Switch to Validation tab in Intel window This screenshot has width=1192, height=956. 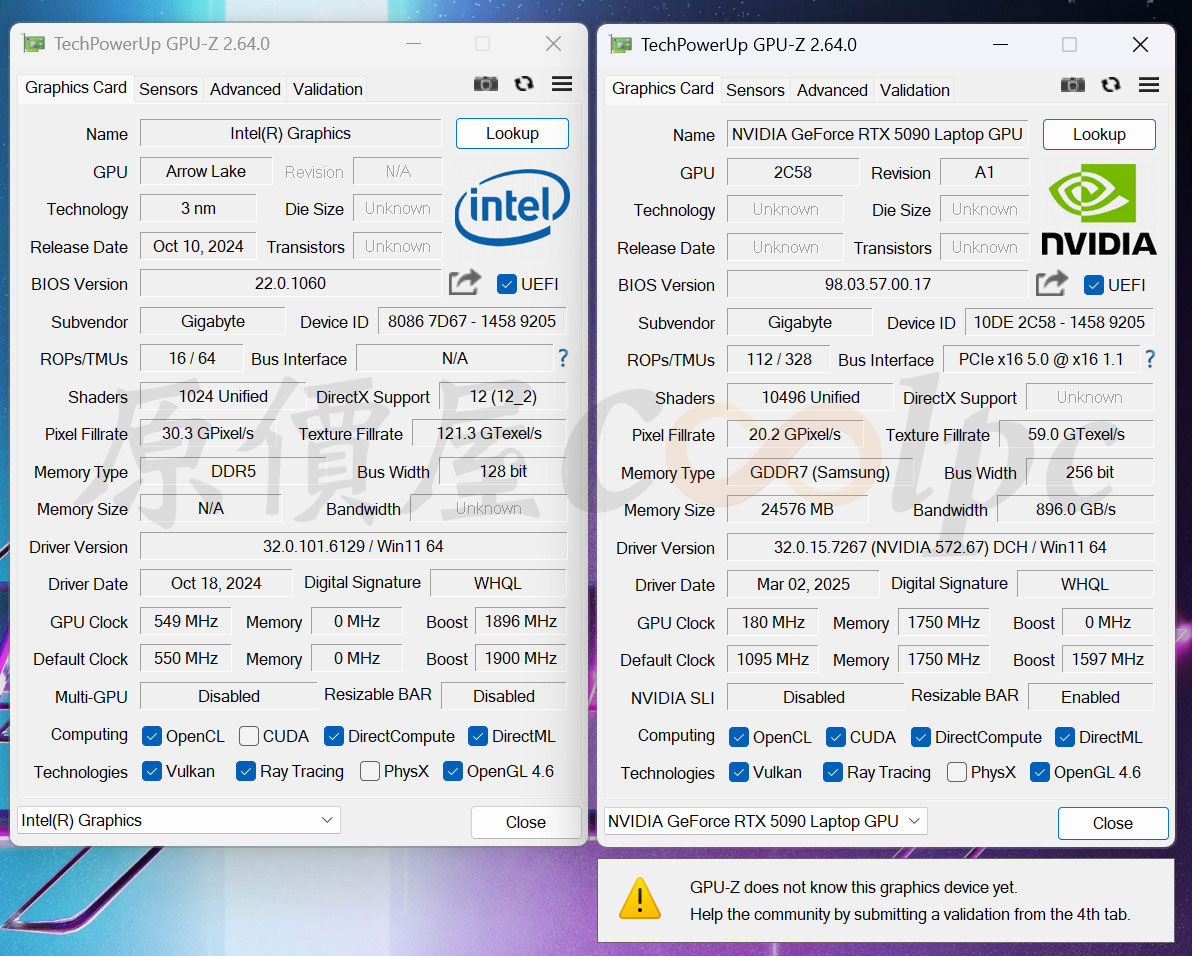pyautogui.click(x=328, y=89)
